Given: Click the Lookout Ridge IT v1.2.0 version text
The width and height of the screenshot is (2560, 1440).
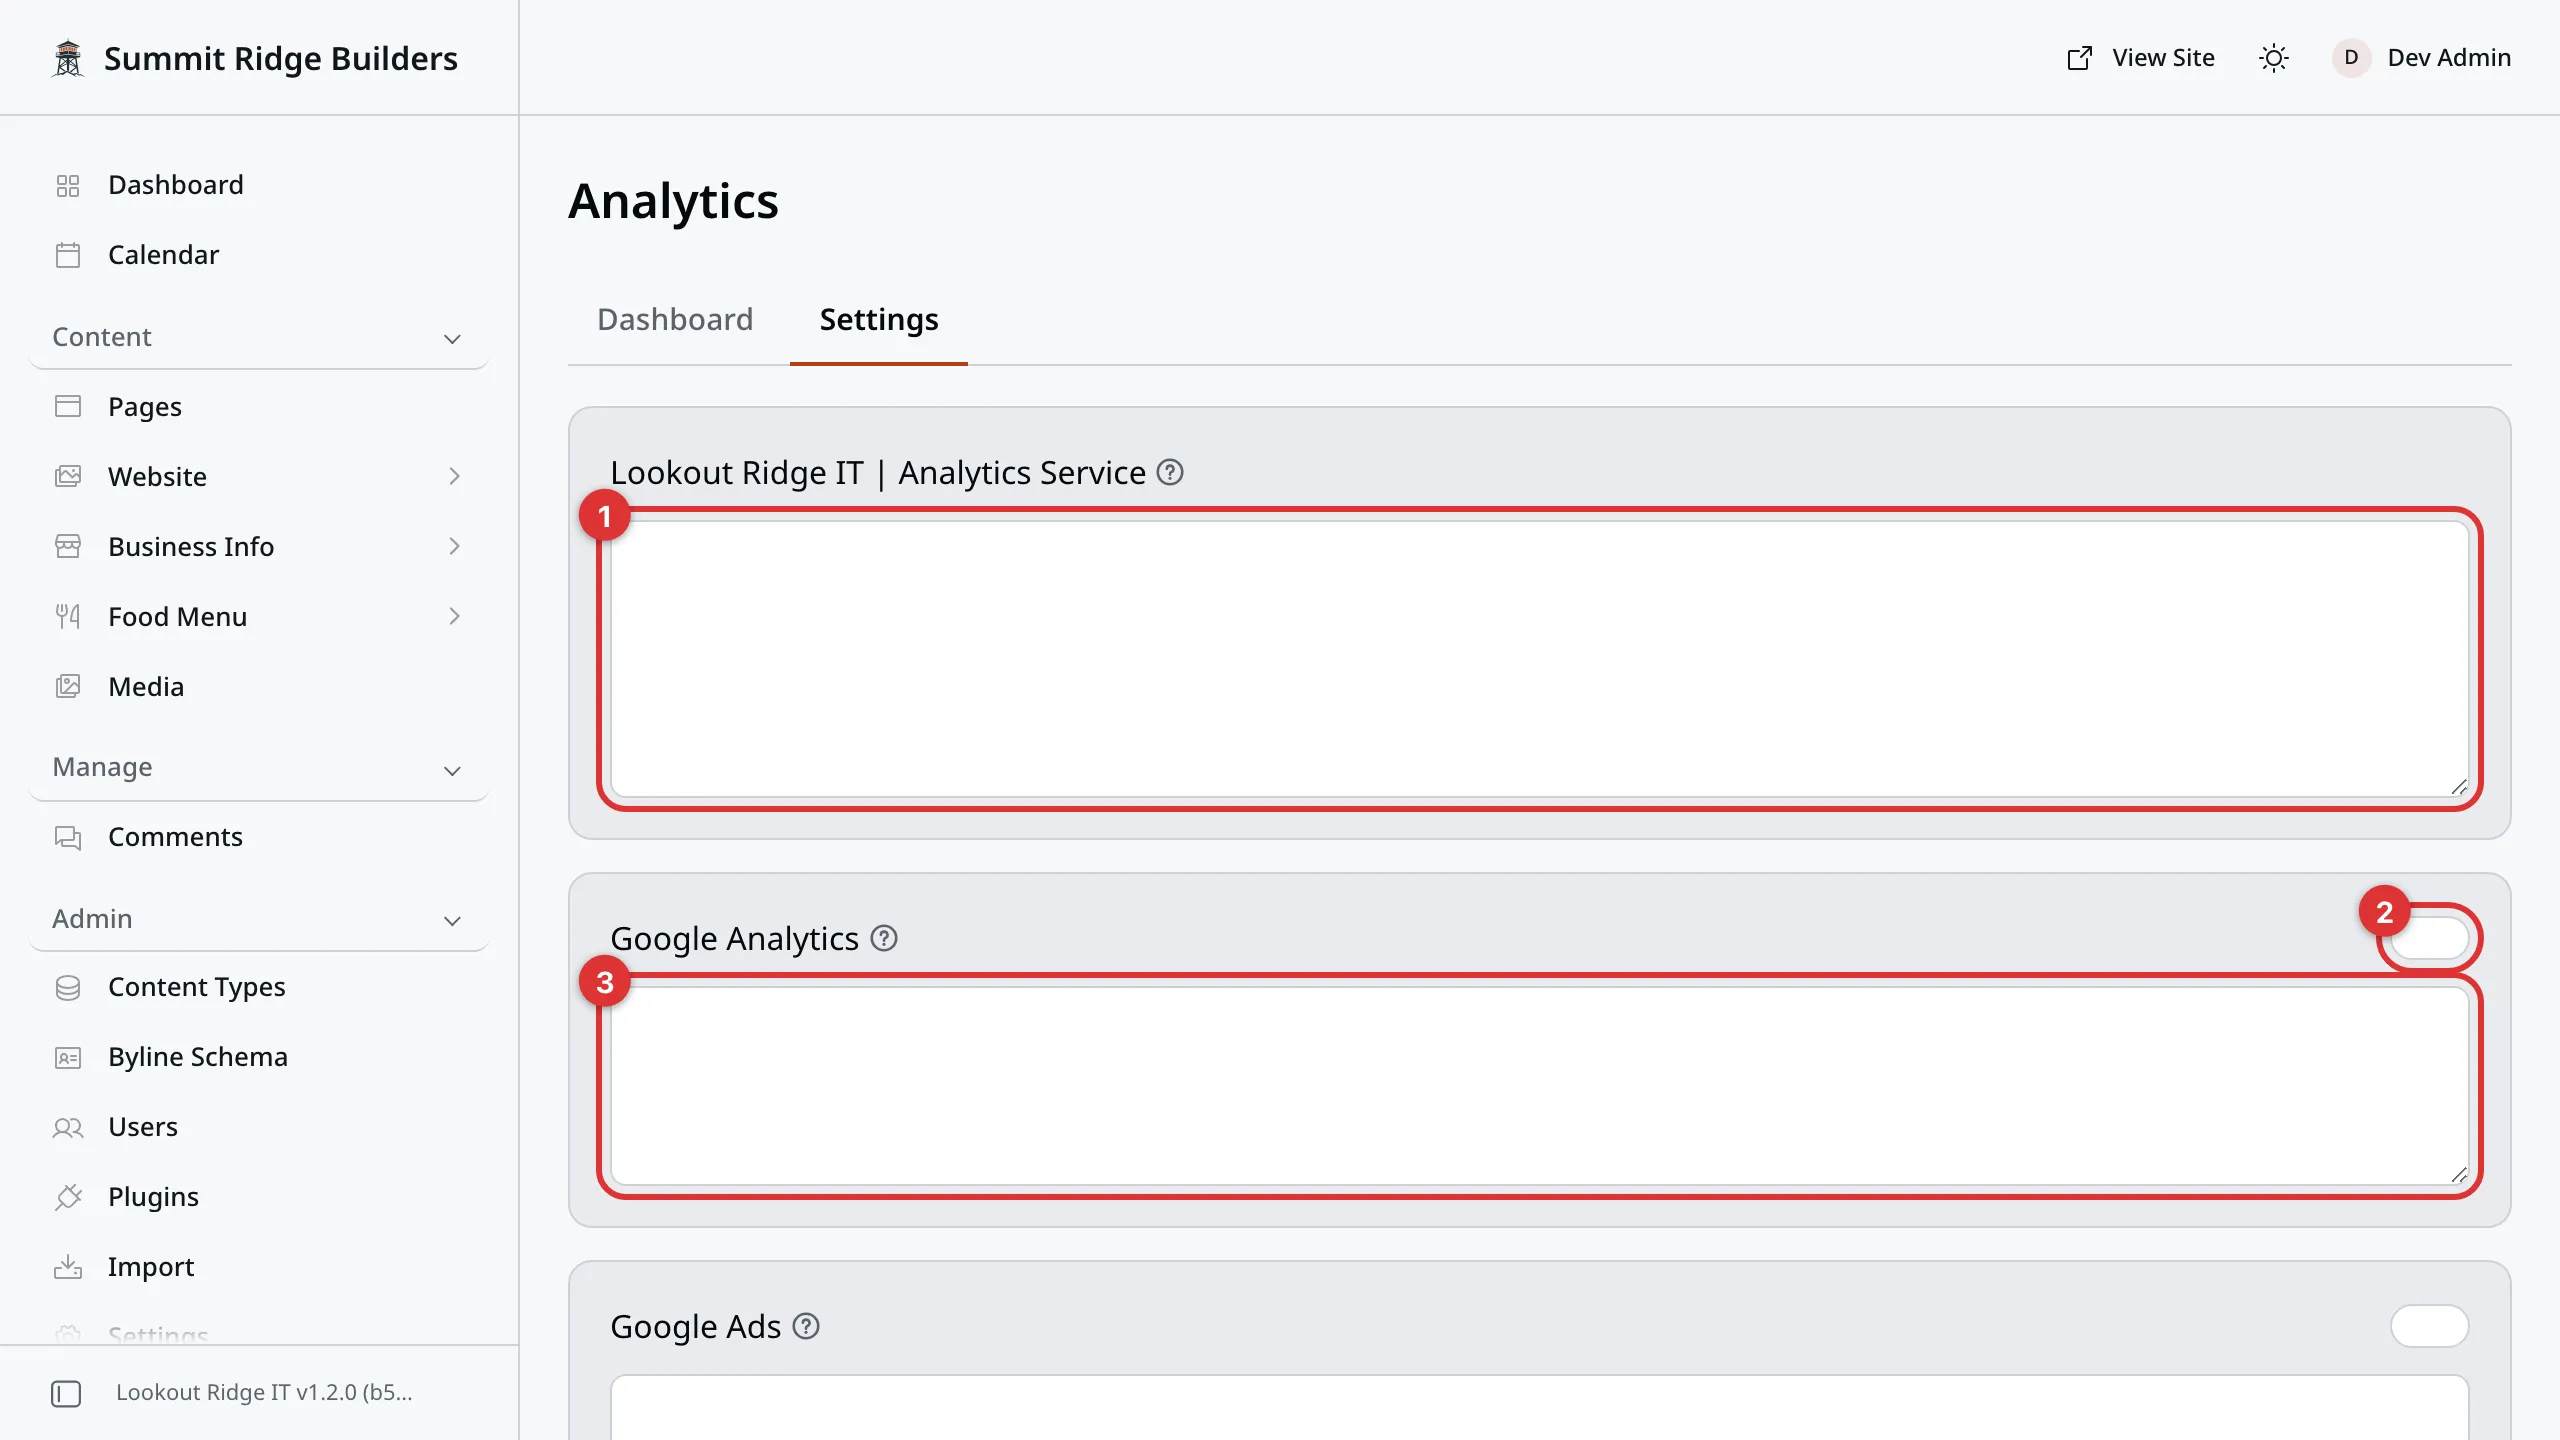Looking at the screenshot, I should [264, 1392].
